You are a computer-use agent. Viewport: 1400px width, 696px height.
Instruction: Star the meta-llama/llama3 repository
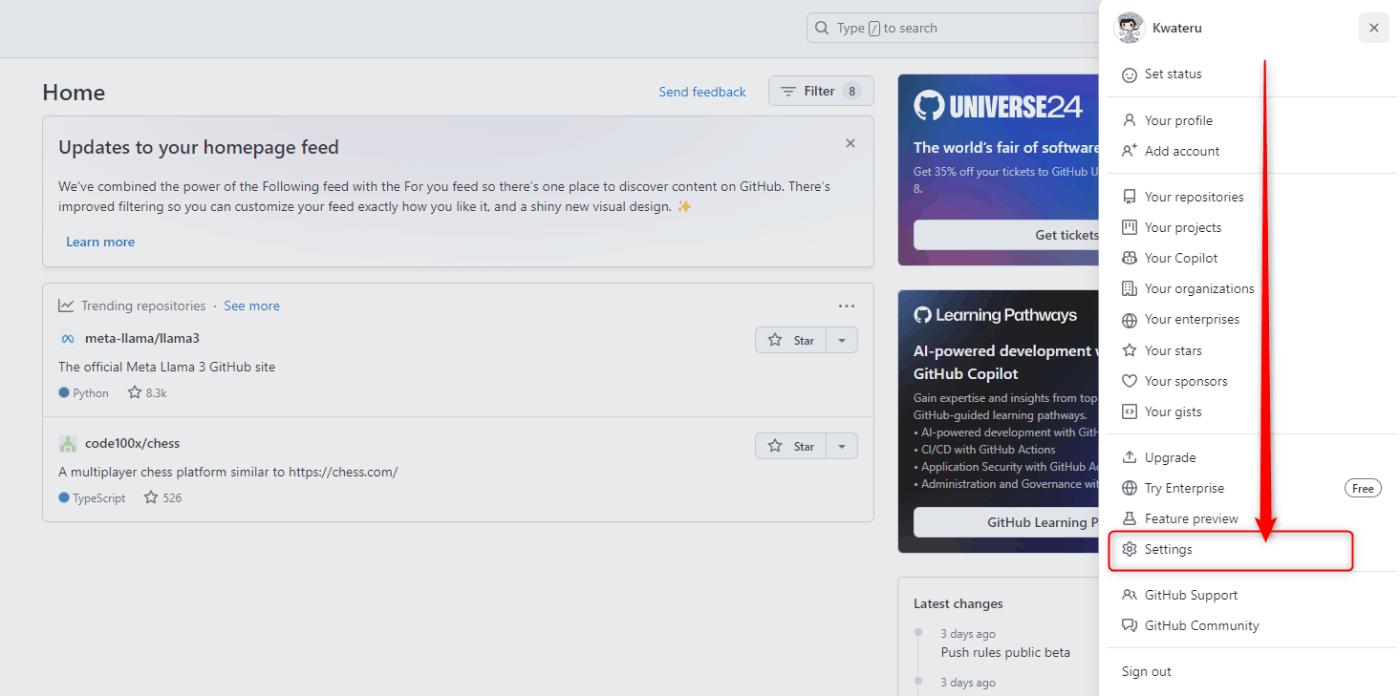(x=791, y=340)
